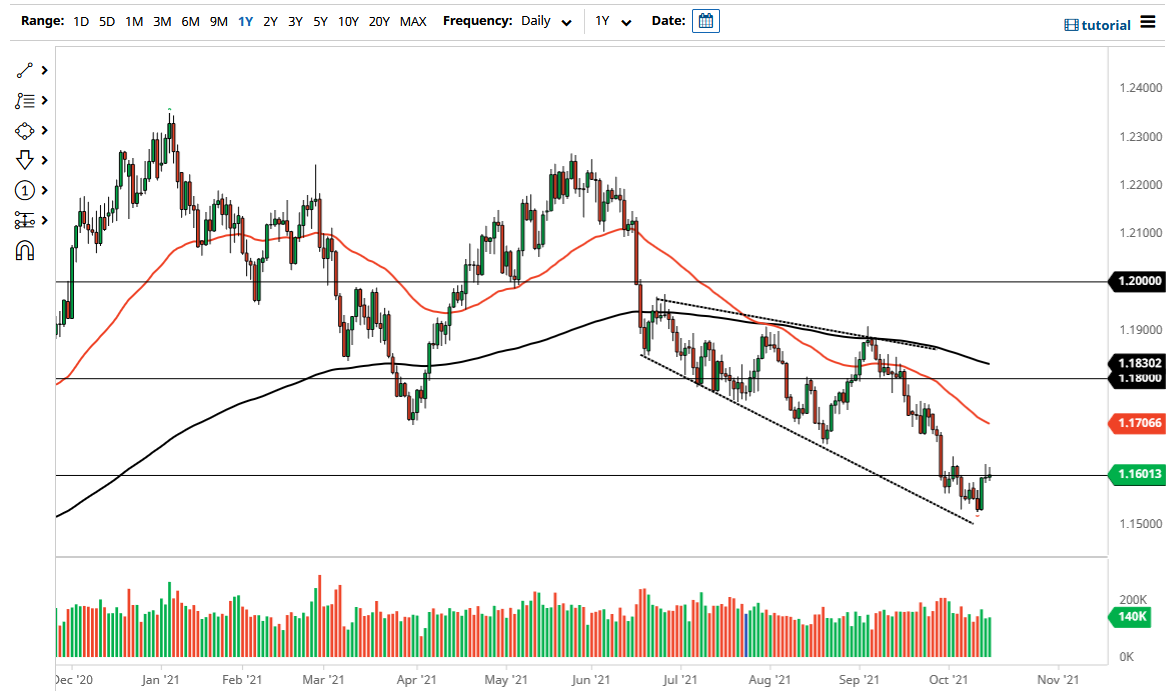The image size is (1172, 699).
Task: Toggle the magnet snap tool
Action: [25, 250]
